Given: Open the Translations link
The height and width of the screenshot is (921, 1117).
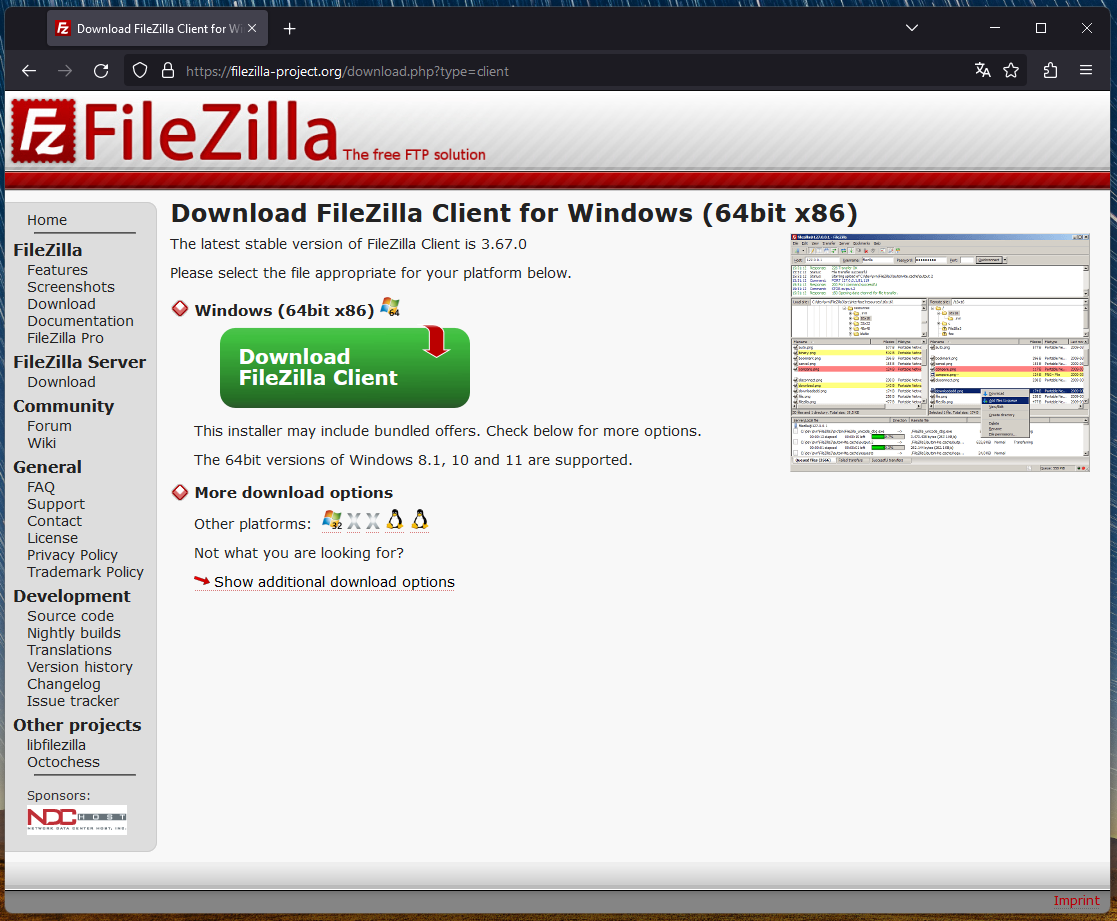Looking at the screenshot, I should (69, 650).
